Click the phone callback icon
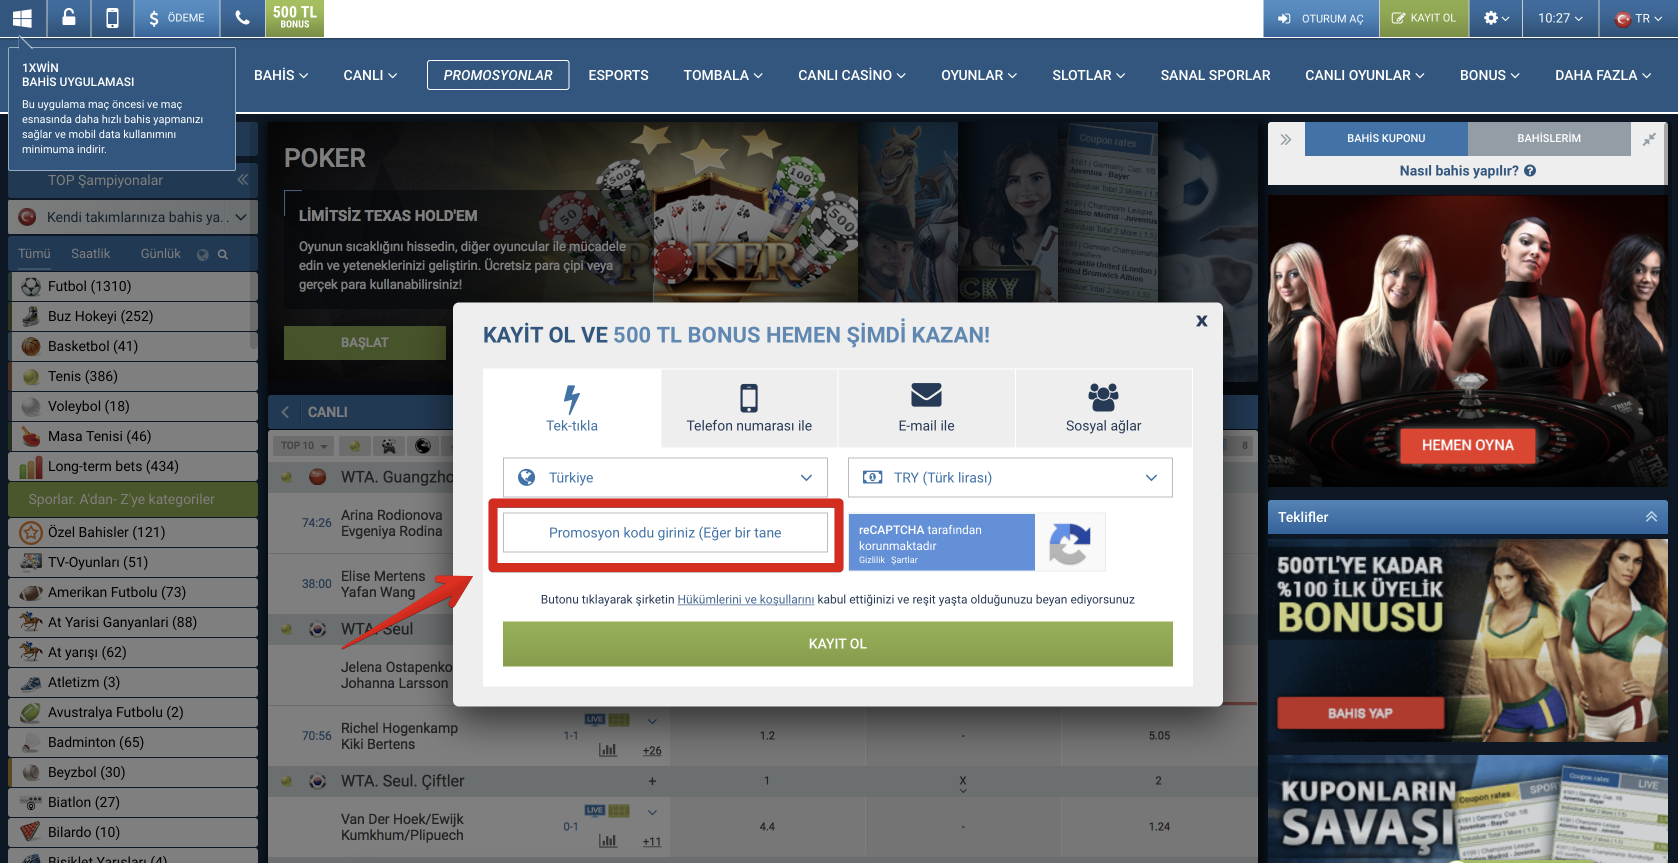Screen dimensions: 1678x863 (242, 18)
